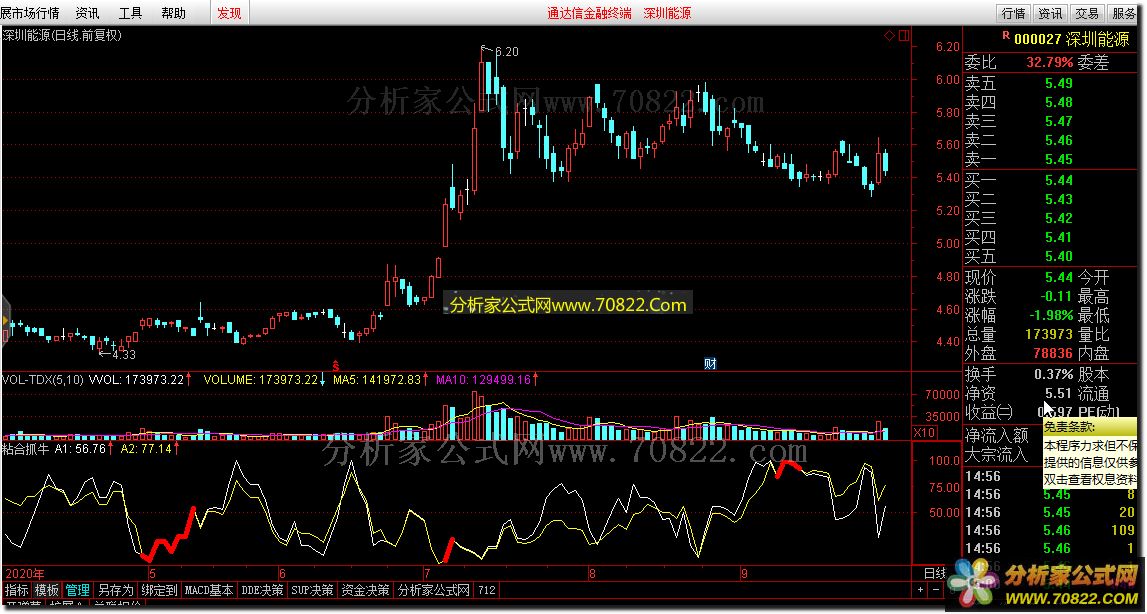Click the minus zoom button at bottom right
The width and height of the screenshot is (1147, 614).
[937, 590]
